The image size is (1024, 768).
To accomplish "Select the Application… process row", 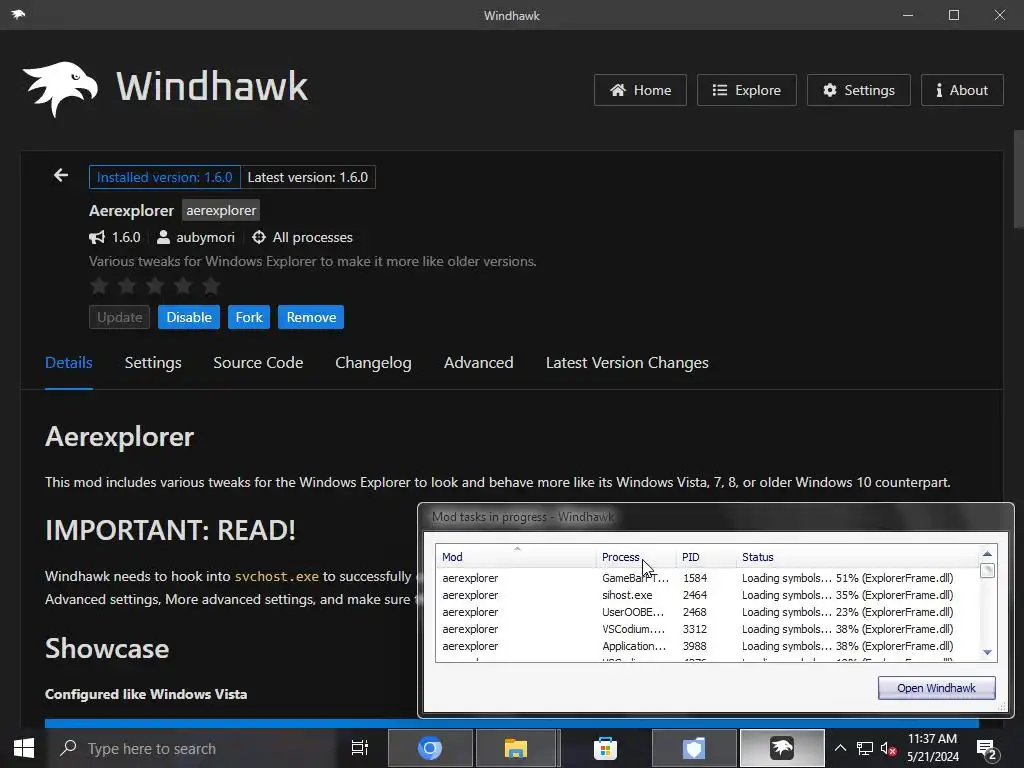I will click(x=707, y=646).
